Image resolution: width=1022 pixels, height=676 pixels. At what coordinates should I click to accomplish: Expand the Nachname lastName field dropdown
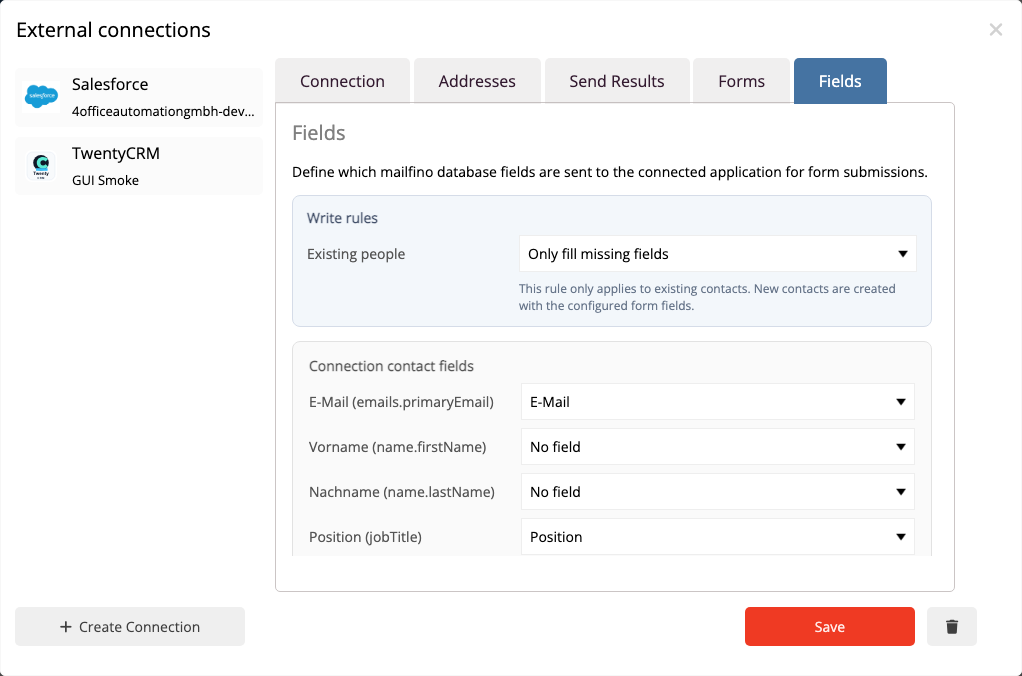(718, 492)
